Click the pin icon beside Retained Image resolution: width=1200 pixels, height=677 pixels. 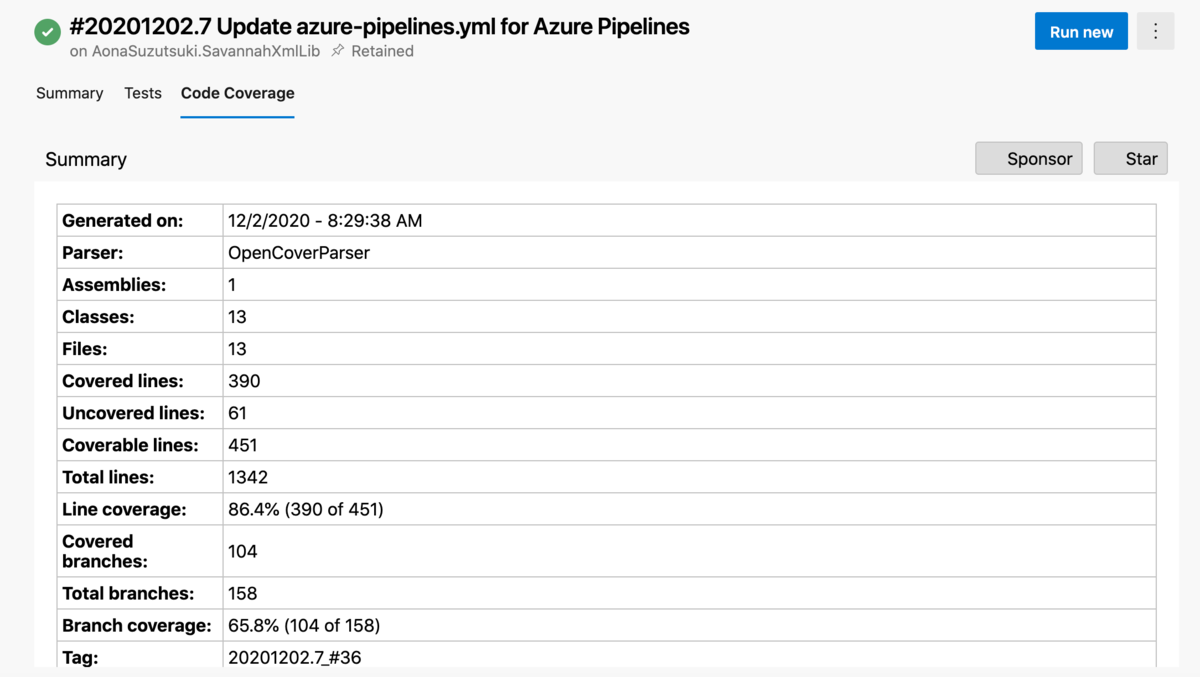tap(338, 51)
